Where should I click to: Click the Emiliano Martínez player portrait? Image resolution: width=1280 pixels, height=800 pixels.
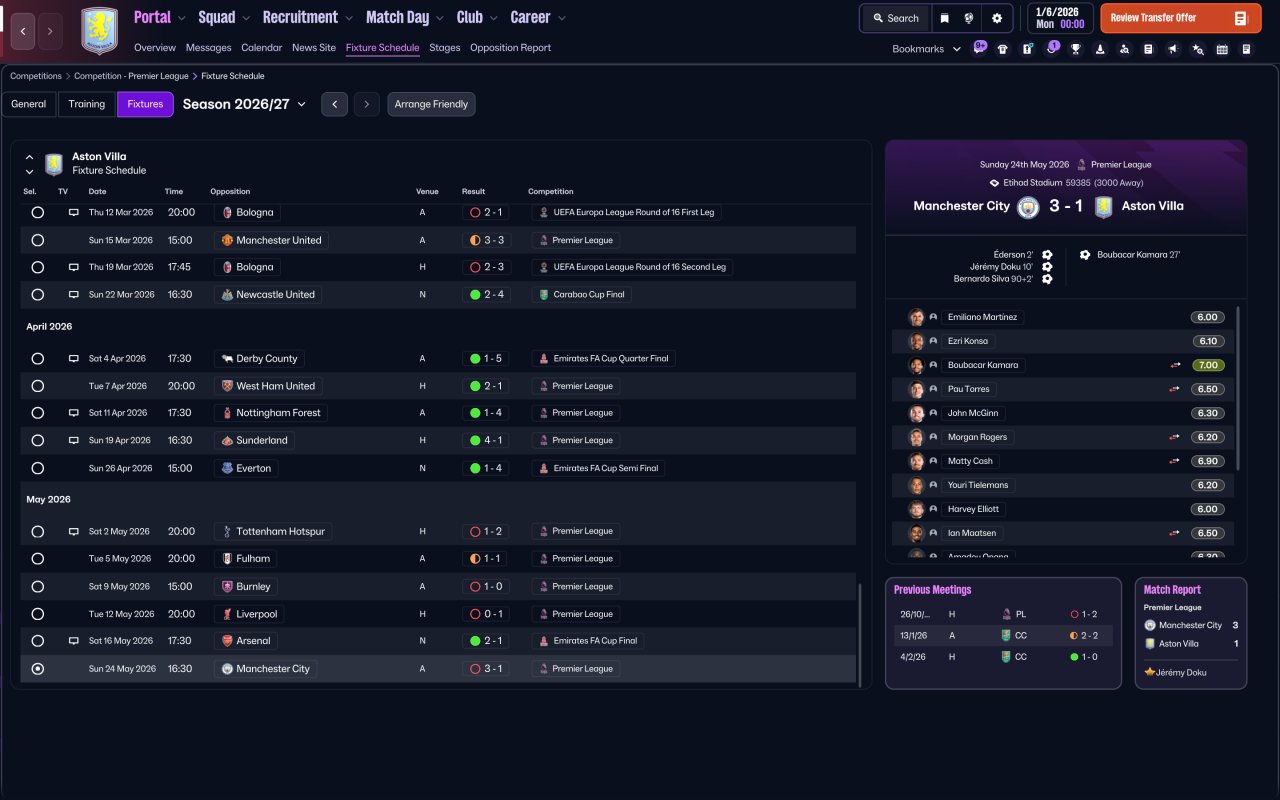point(916,317)
